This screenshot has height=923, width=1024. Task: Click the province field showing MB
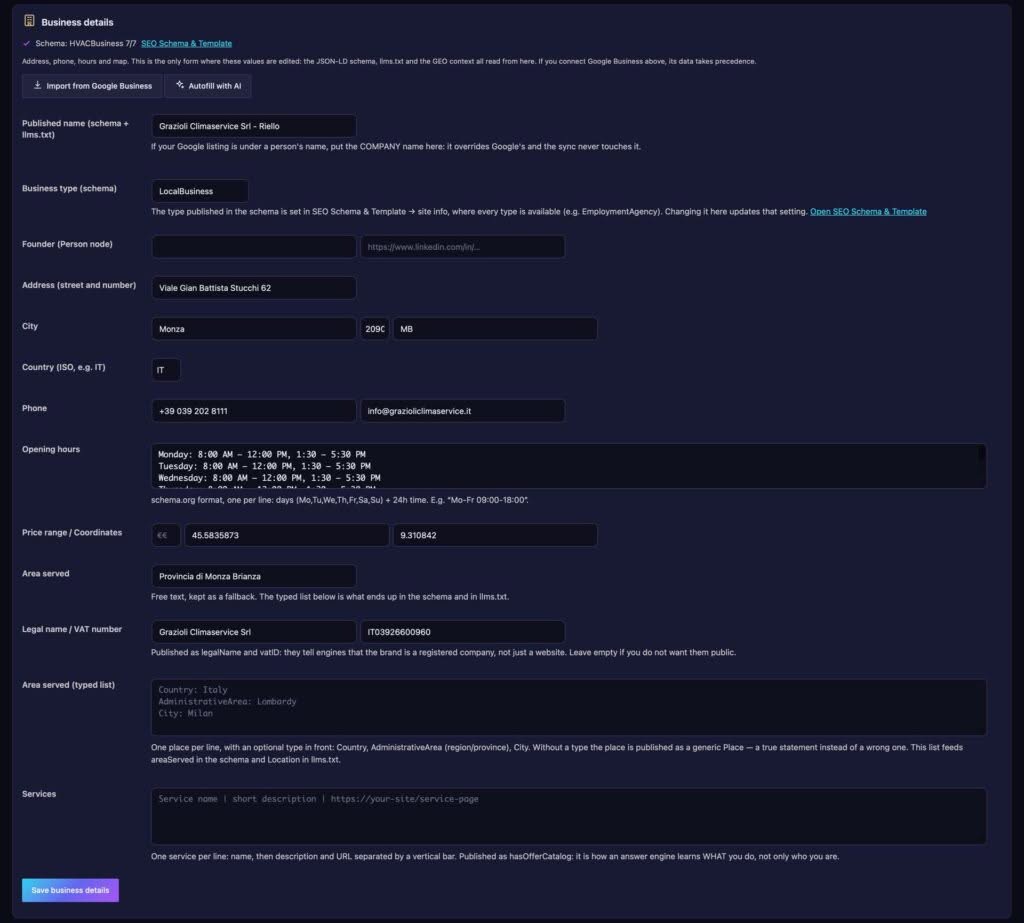[x=495, y=329]
